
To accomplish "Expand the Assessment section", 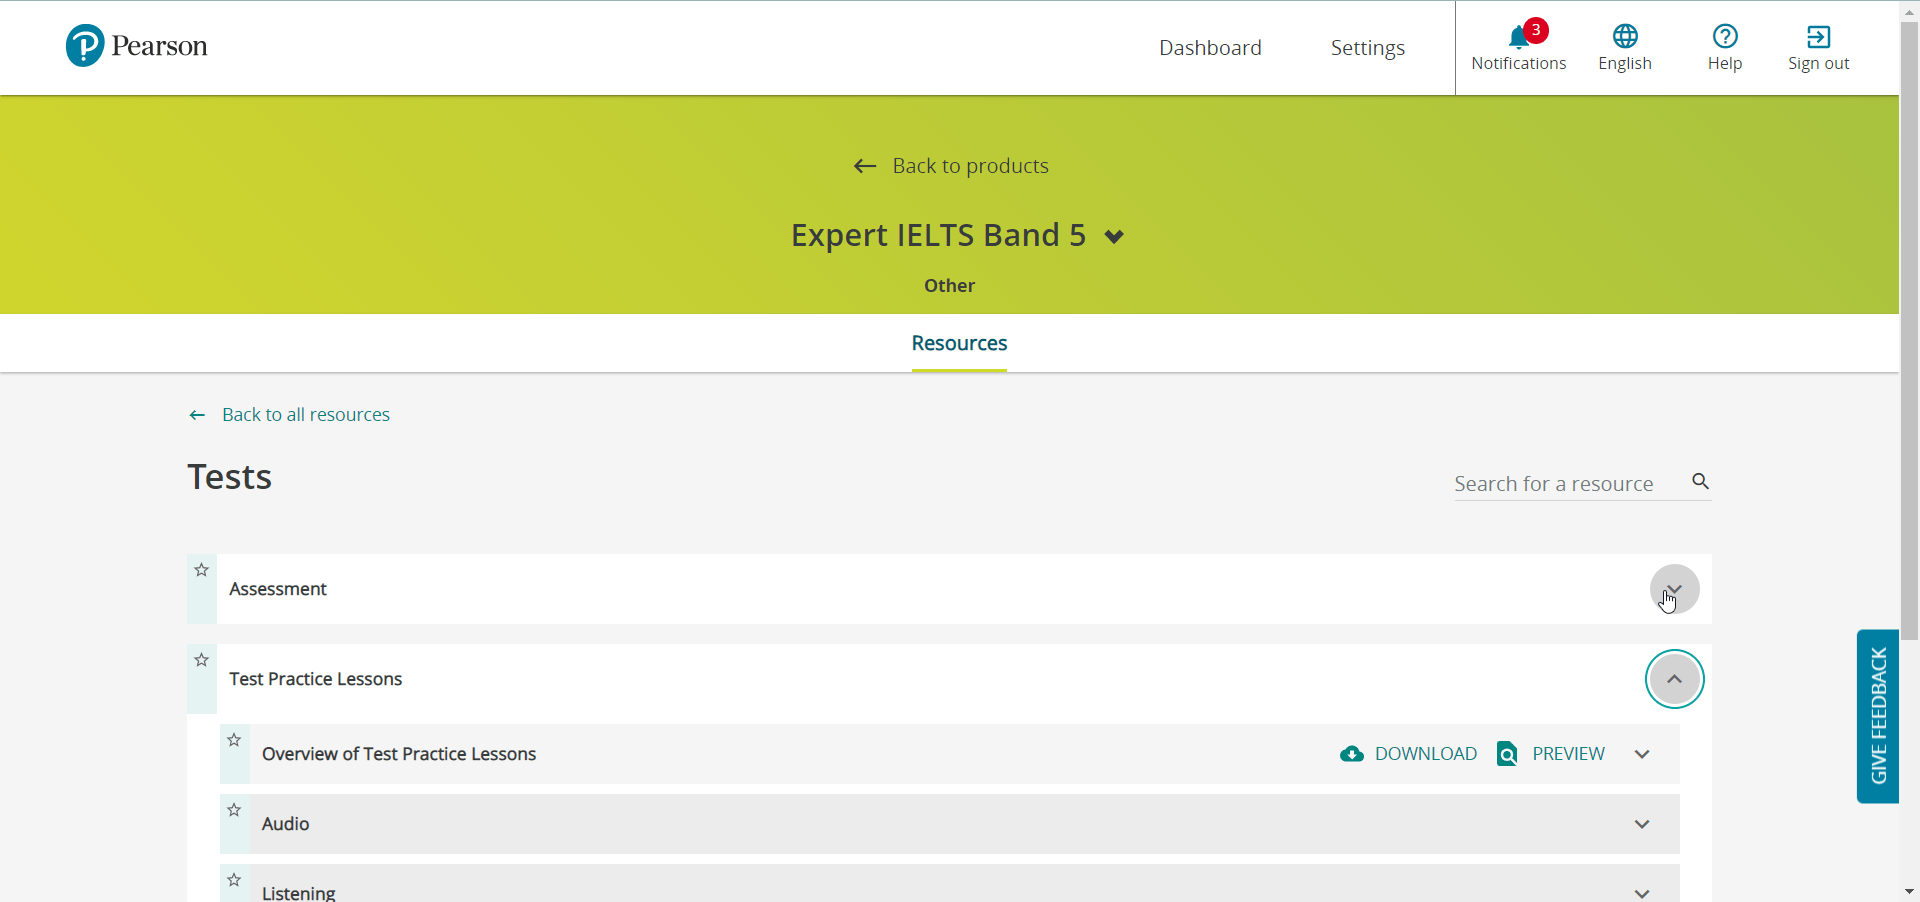I will (1674, 589).
